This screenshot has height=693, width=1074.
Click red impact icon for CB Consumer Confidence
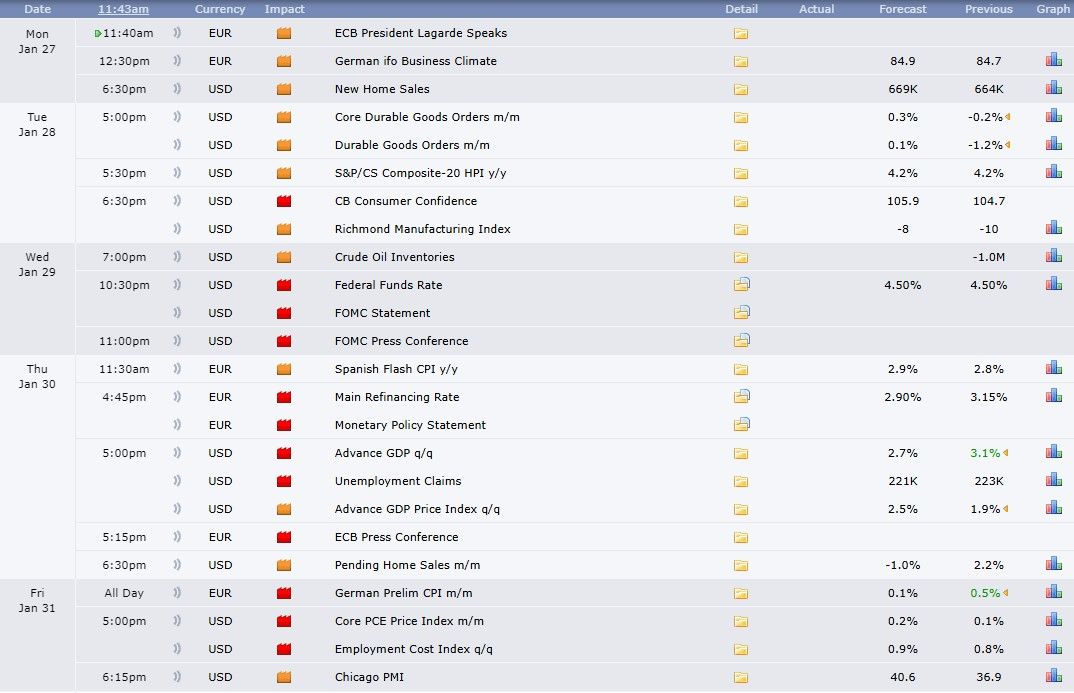click(283, 201)
